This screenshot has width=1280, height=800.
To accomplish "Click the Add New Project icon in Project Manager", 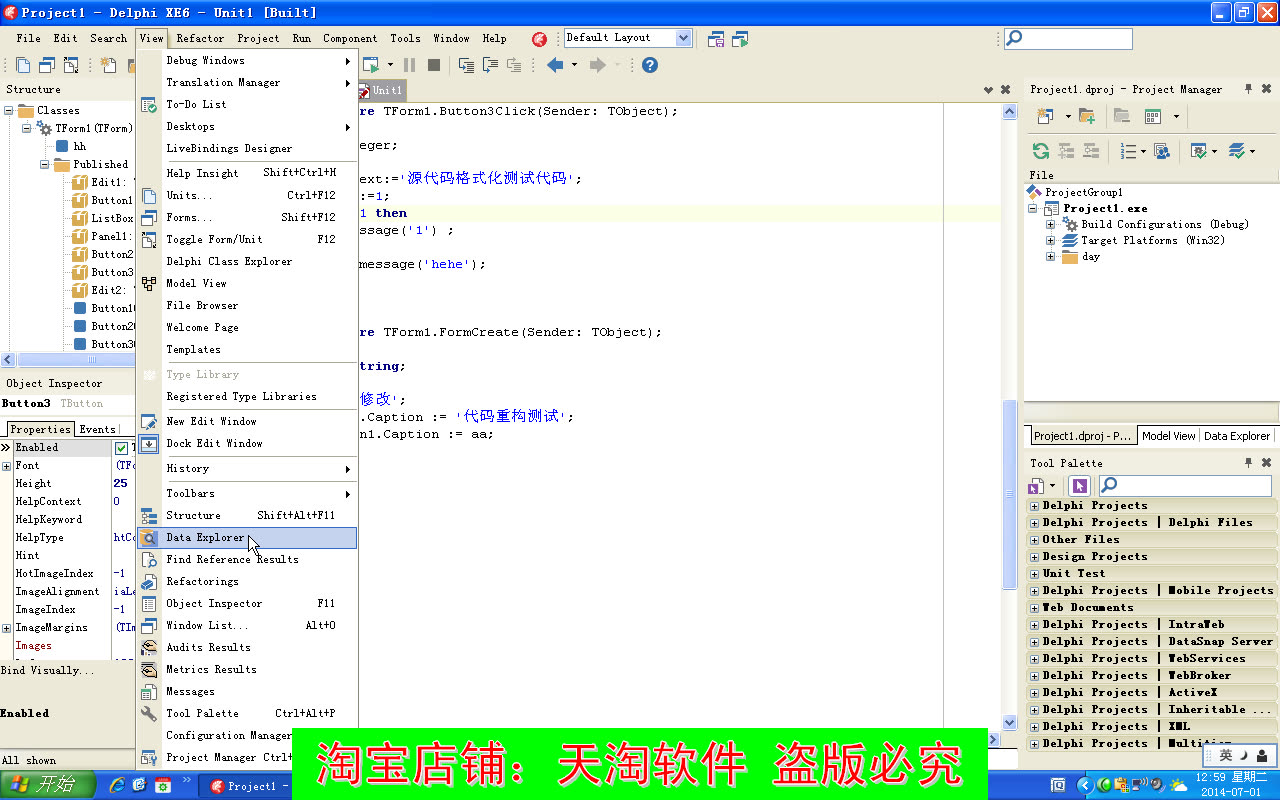I will (1045, 116).
